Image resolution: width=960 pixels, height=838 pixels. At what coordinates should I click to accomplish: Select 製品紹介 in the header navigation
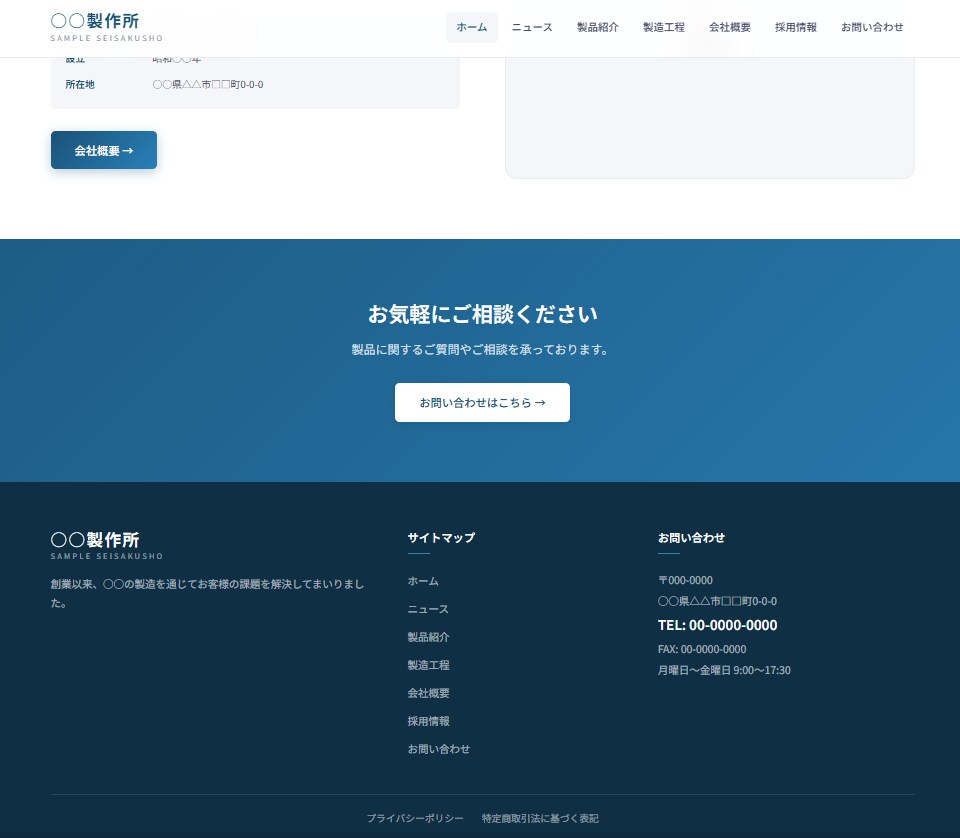tap(598, 28)
